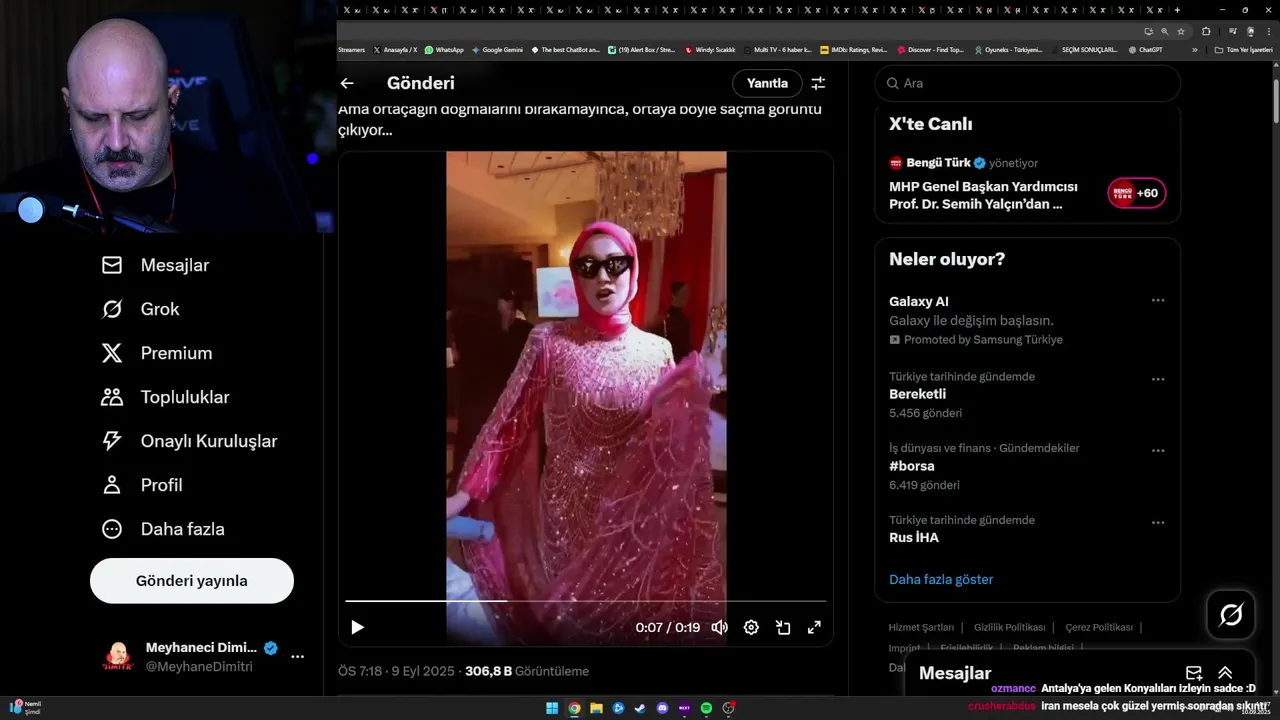Viewport: 1280px width, 720px height.
Task: Open more options for Galaxy AI trend
Action: click(x=1158, y=300)
